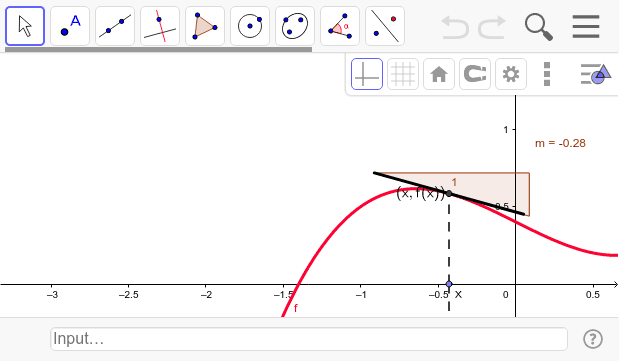620x362 pixels.
Task: Click the slope label m = -0.28
Action: [x=560, y=143]
